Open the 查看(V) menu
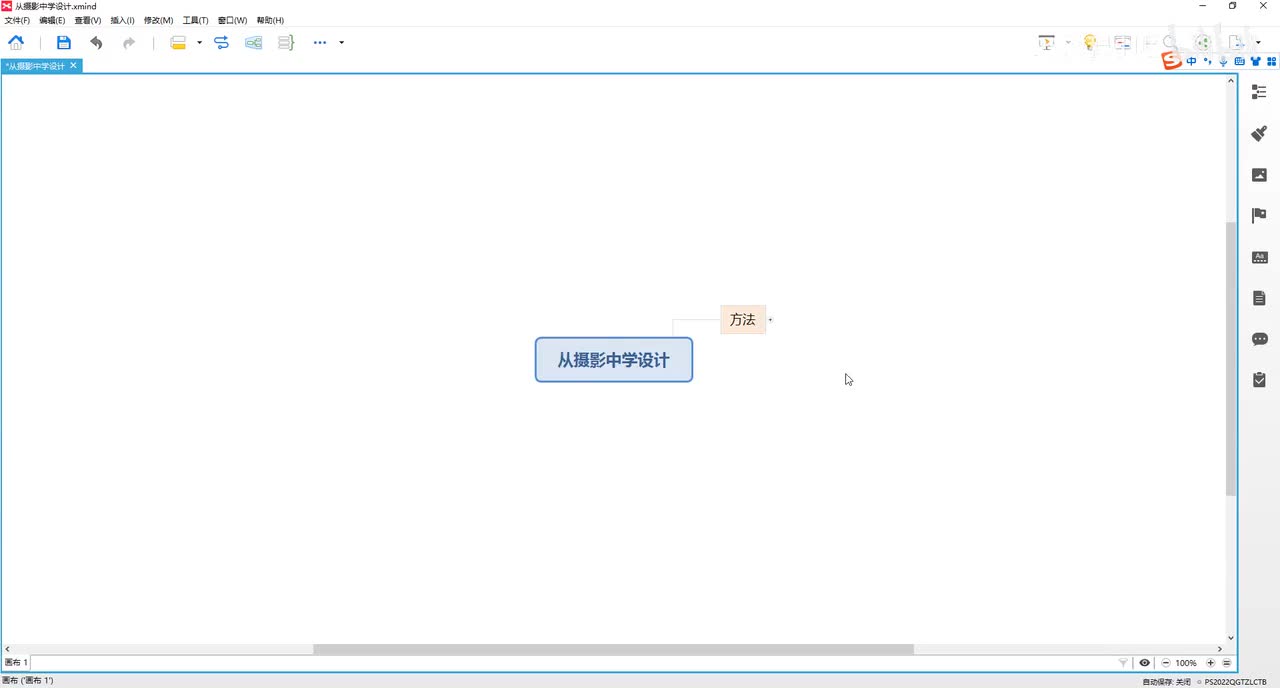 point(88,20)
